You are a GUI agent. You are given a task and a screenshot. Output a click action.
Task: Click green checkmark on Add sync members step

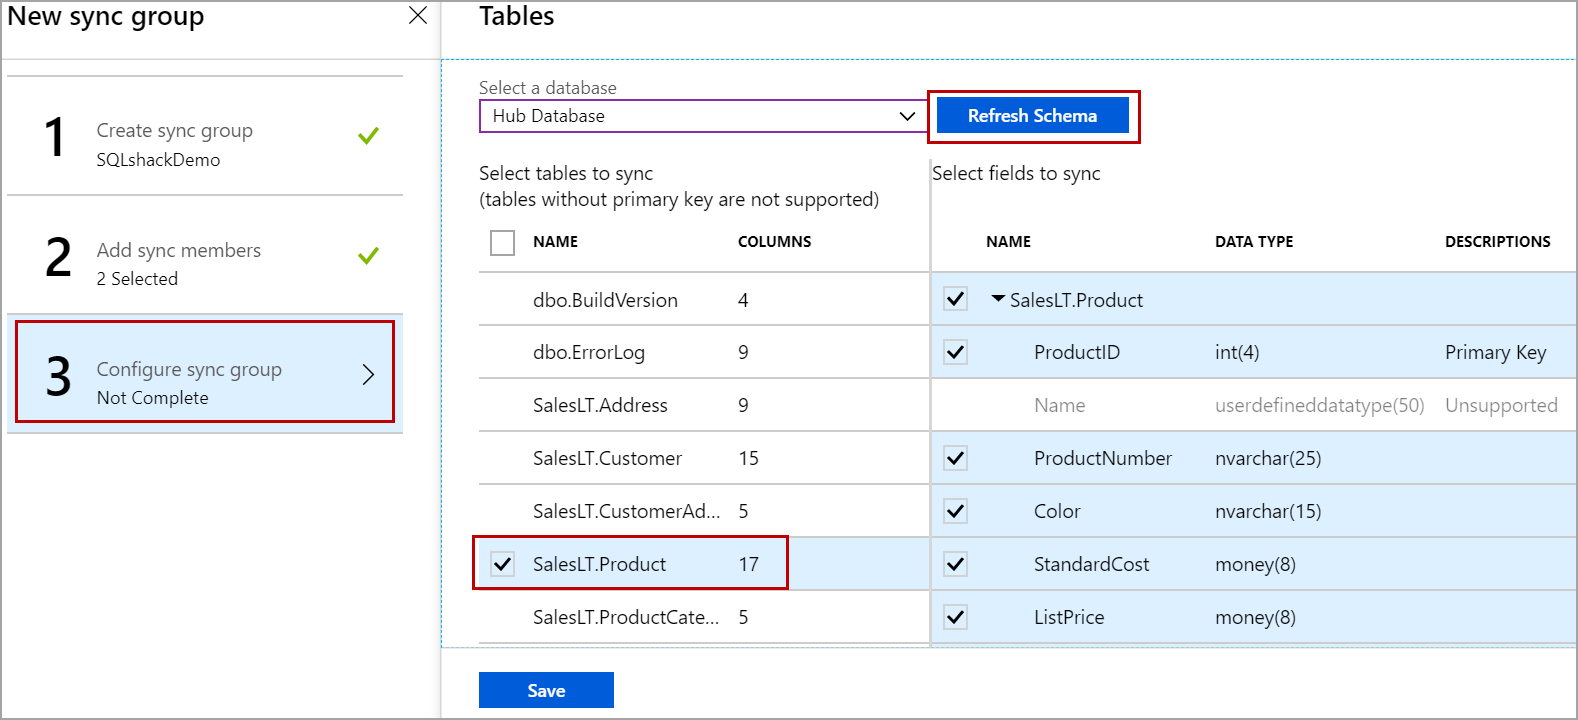(368, 255)
